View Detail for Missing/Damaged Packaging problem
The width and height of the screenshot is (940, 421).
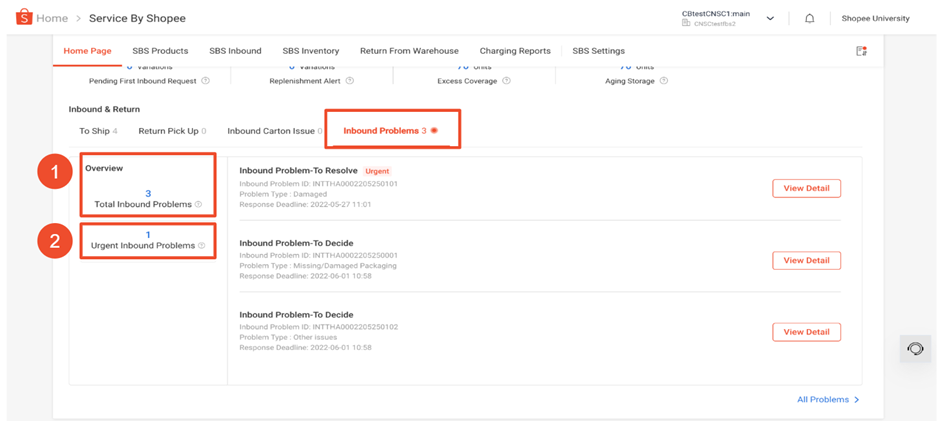[x=806, y=260]
